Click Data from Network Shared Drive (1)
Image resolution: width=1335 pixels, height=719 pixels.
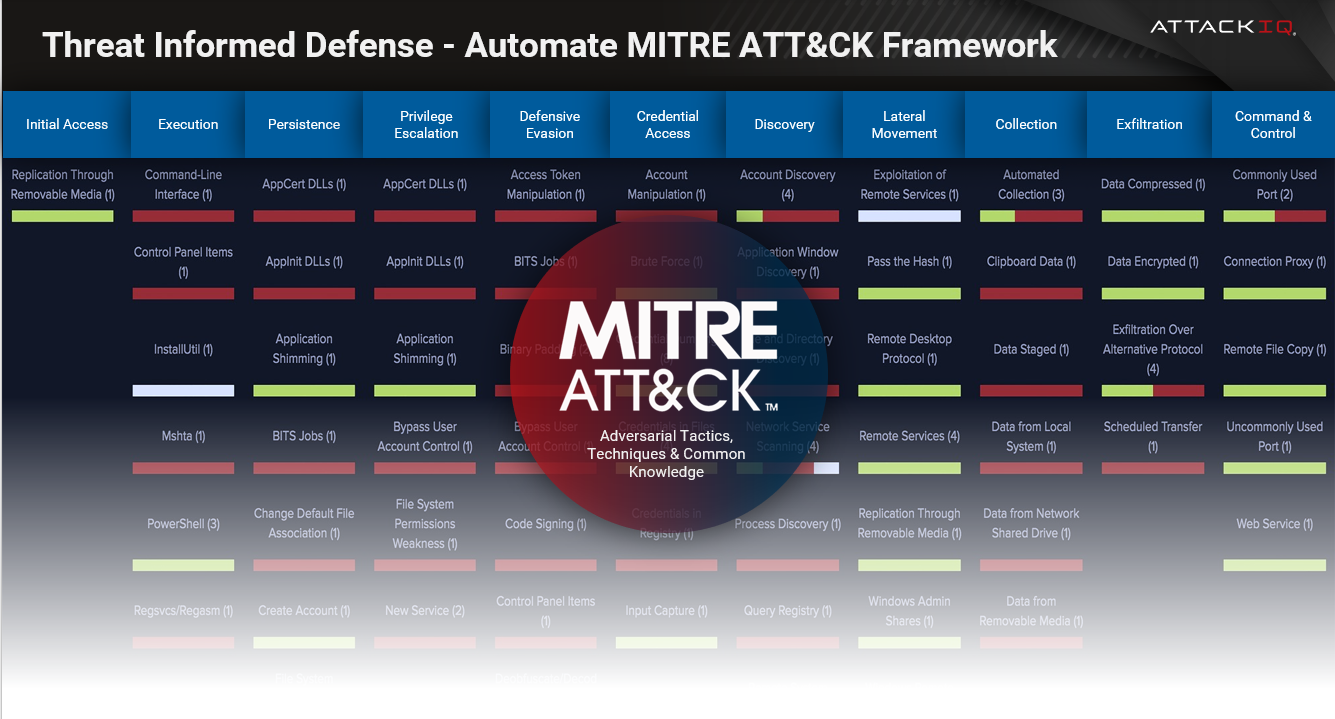pos(1031,523)
